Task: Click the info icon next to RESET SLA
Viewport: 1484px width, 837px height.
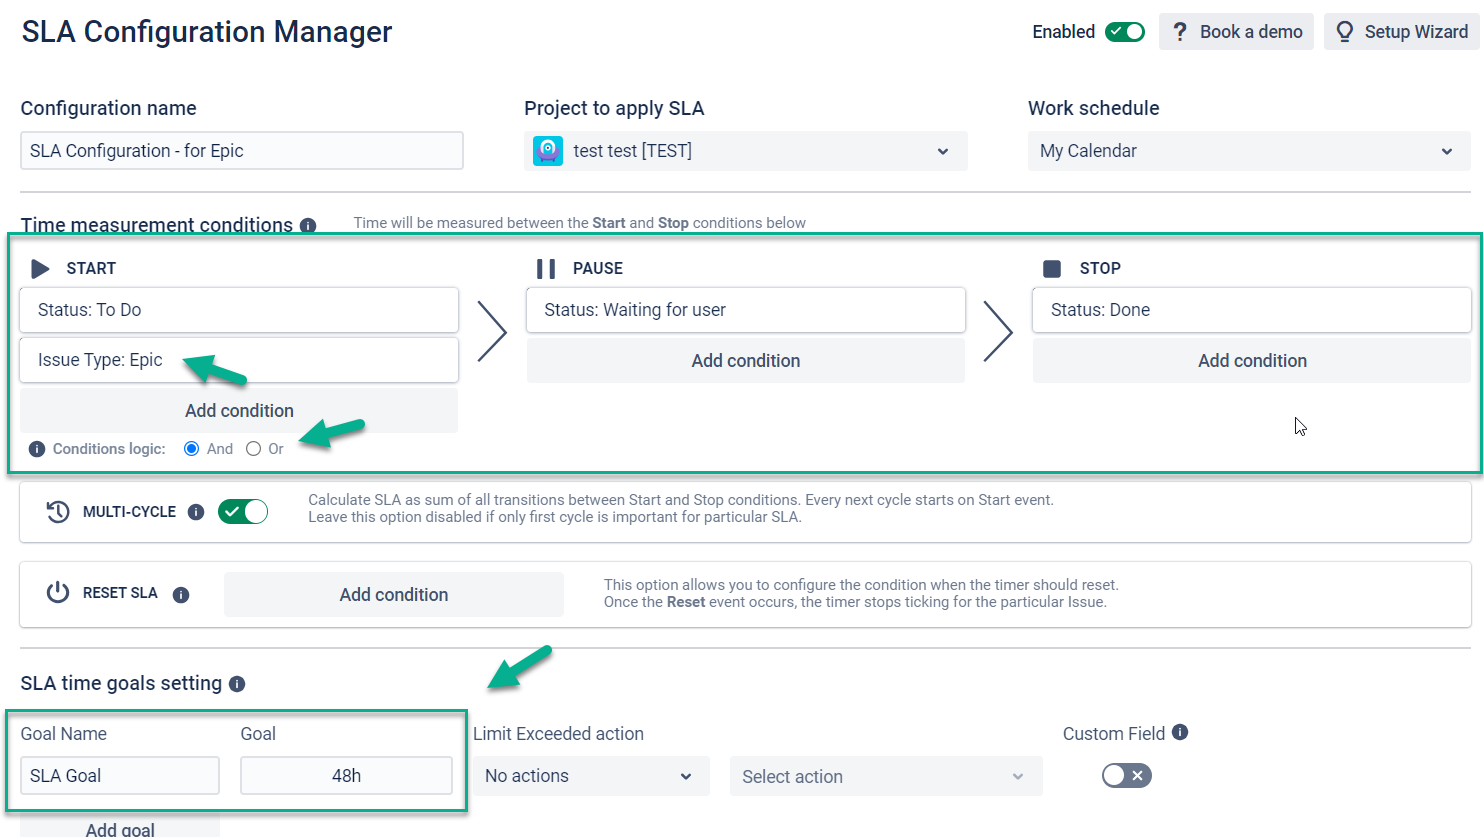Action: pos(181,595)
